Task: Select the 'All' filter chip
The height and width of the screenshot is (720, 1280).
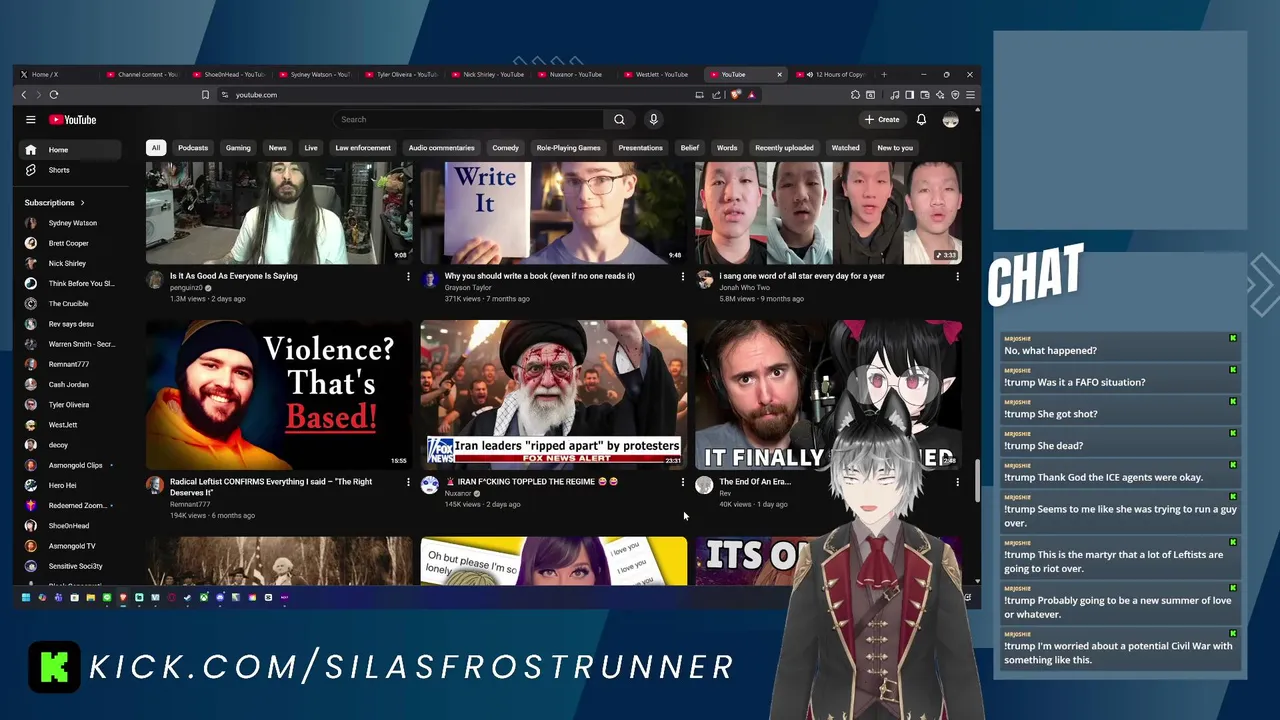Action: click(x=155, y=148)
